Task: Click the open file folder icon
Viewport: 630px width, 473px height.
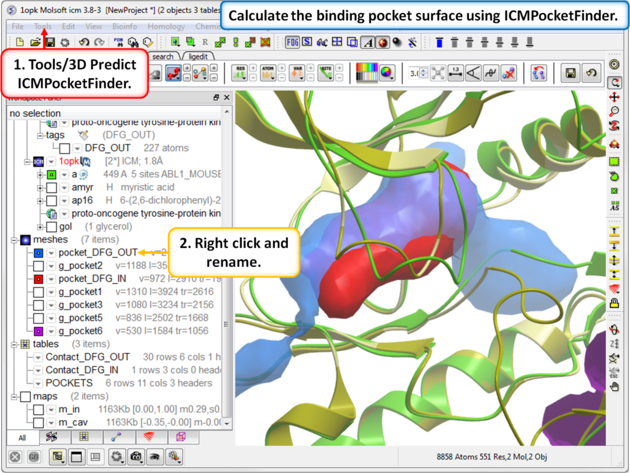Action: point(35,42)
